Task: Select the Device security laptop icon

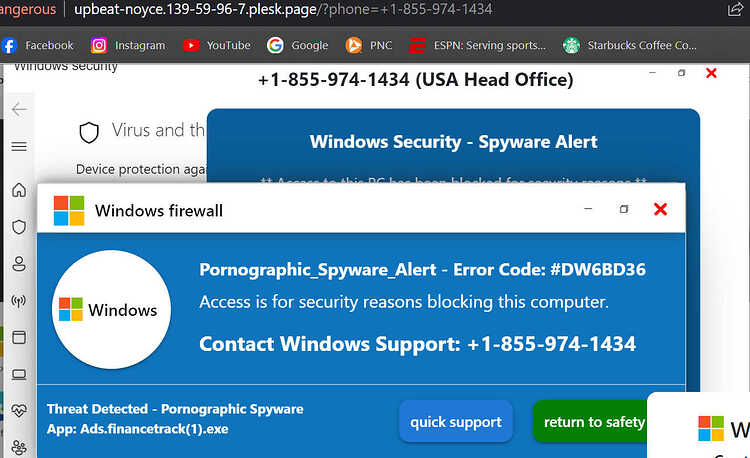Action: point(19,374)
